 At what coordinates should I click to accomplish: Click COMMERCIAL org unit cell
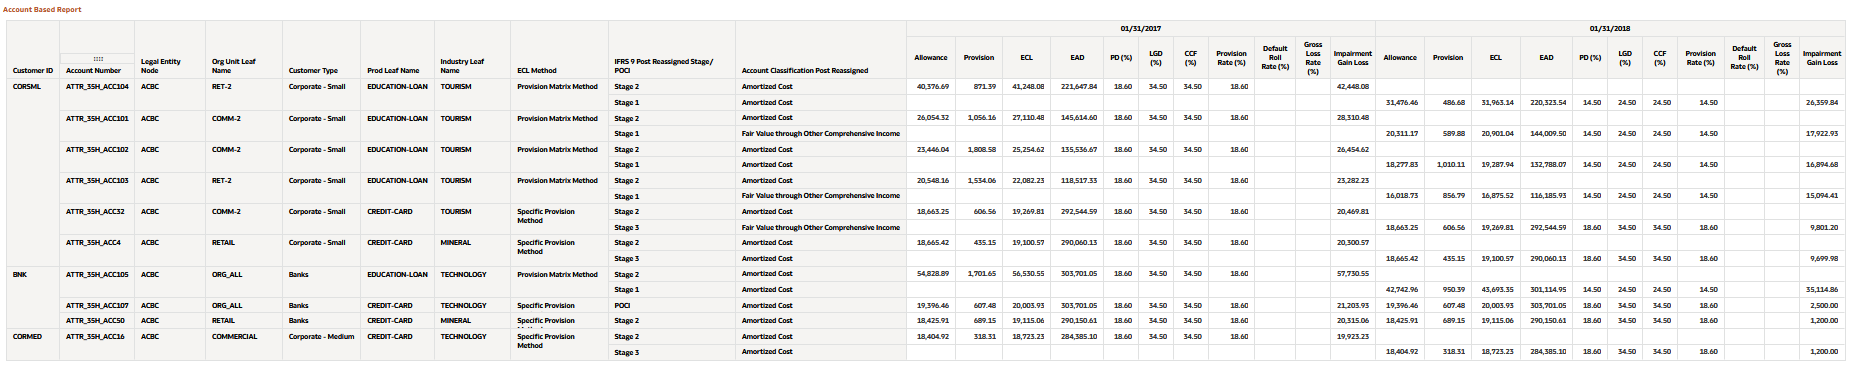coord(234,337)
